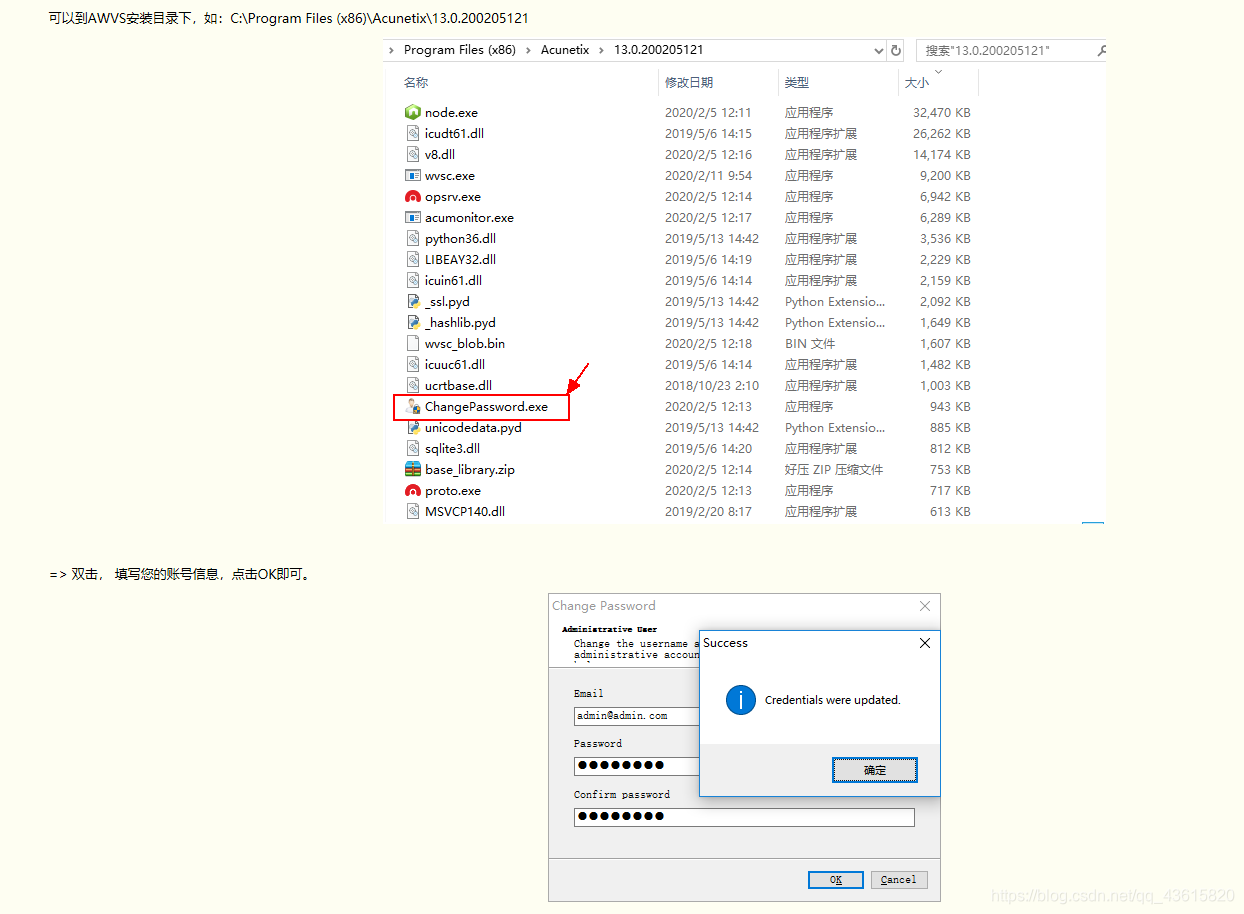Click the LIBEAY32.dll file icon
1244x914 pixels.
413,260
